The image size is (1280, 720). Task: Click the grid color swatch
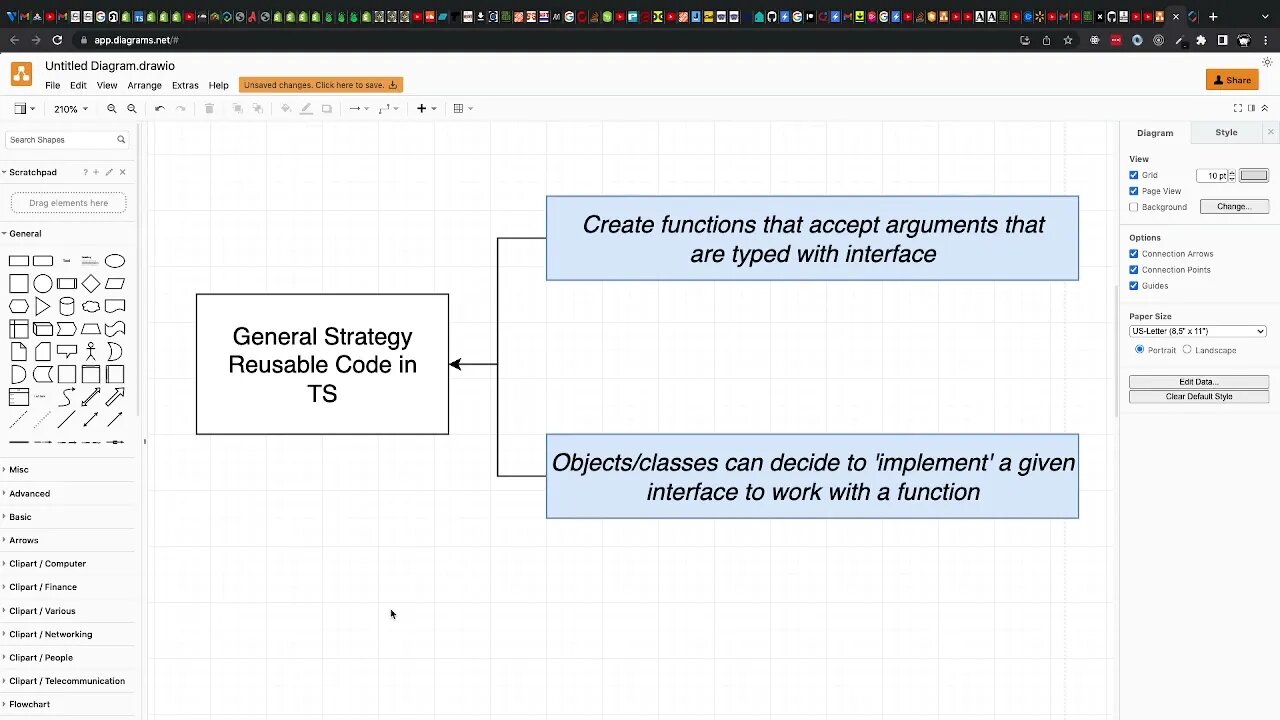(x=1254, y=175)
